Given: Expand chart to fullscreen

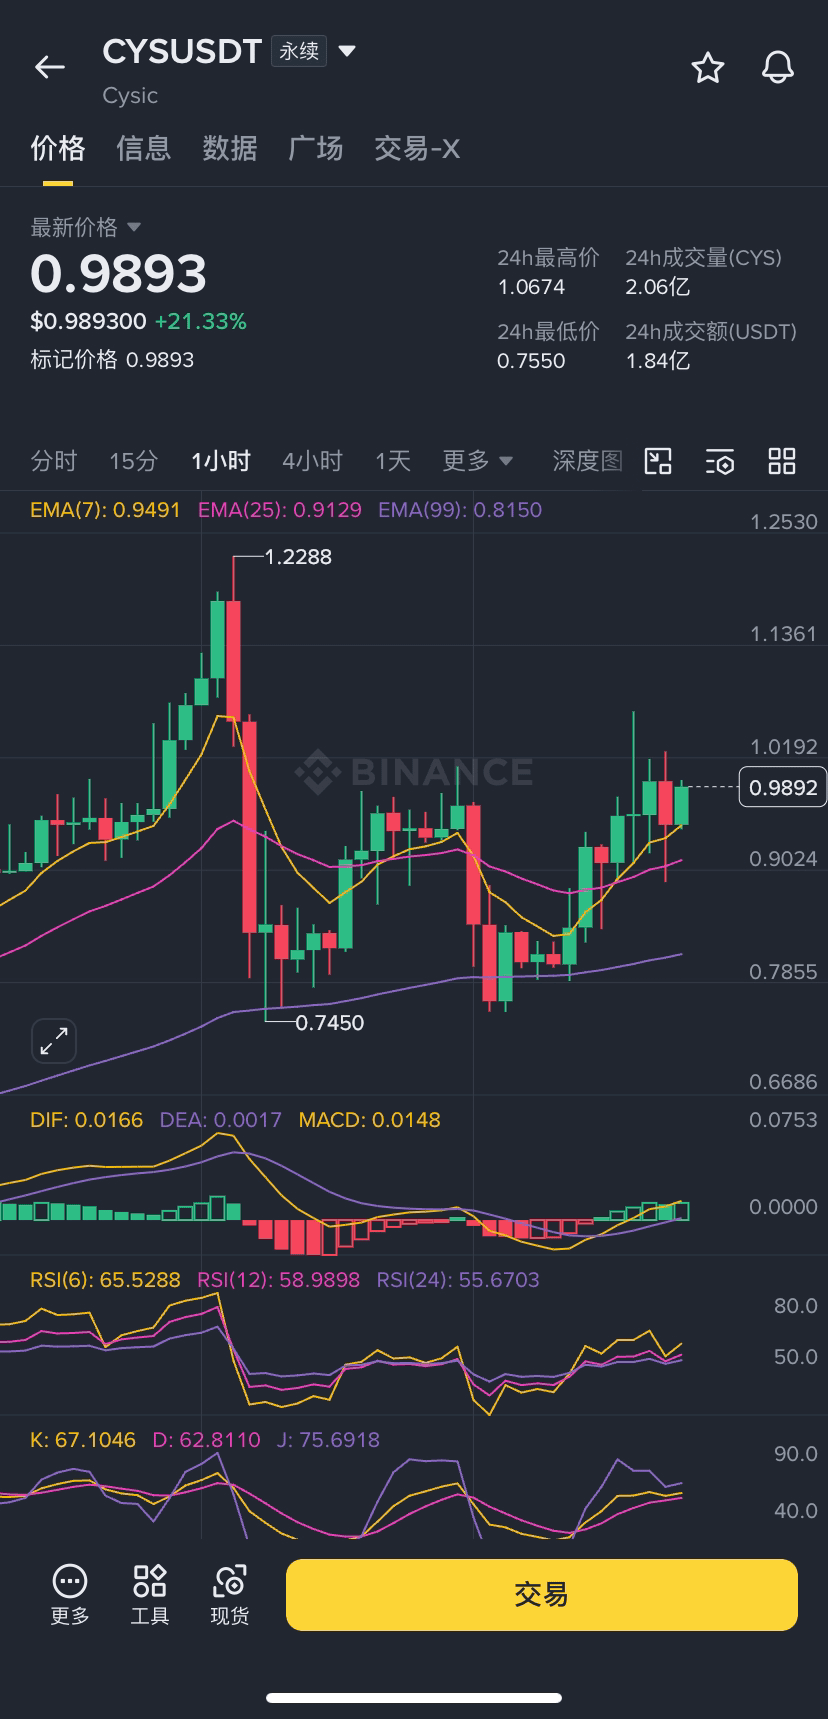Looking at the screenshot, I should pos(54,1041).
